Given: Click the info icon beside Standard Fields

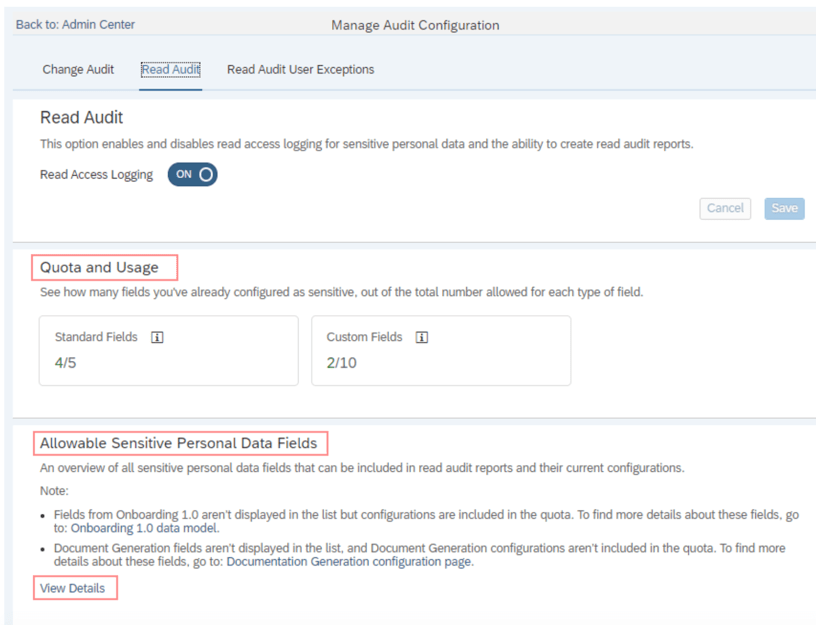Looking at the screenshot, I should point(157,338).
